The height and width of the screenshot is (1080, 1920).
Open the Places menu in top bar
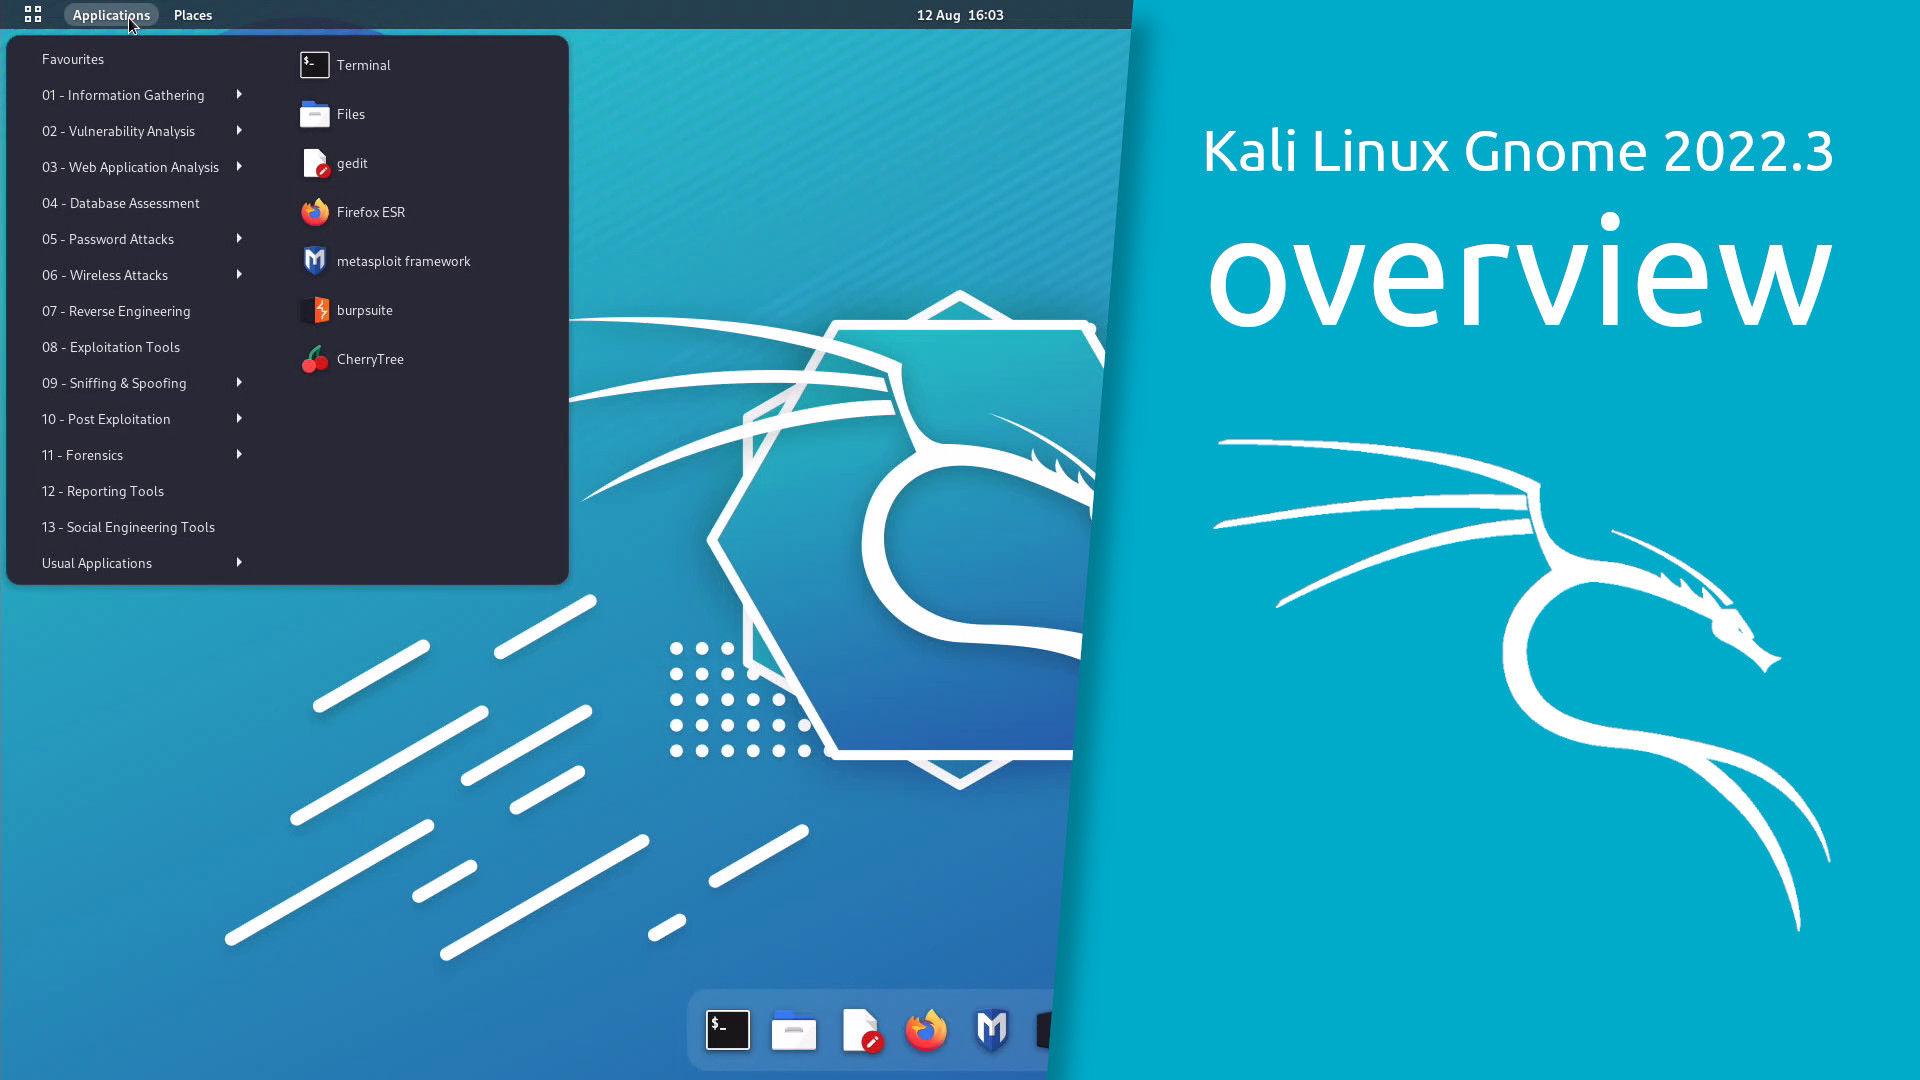(192, 15)
